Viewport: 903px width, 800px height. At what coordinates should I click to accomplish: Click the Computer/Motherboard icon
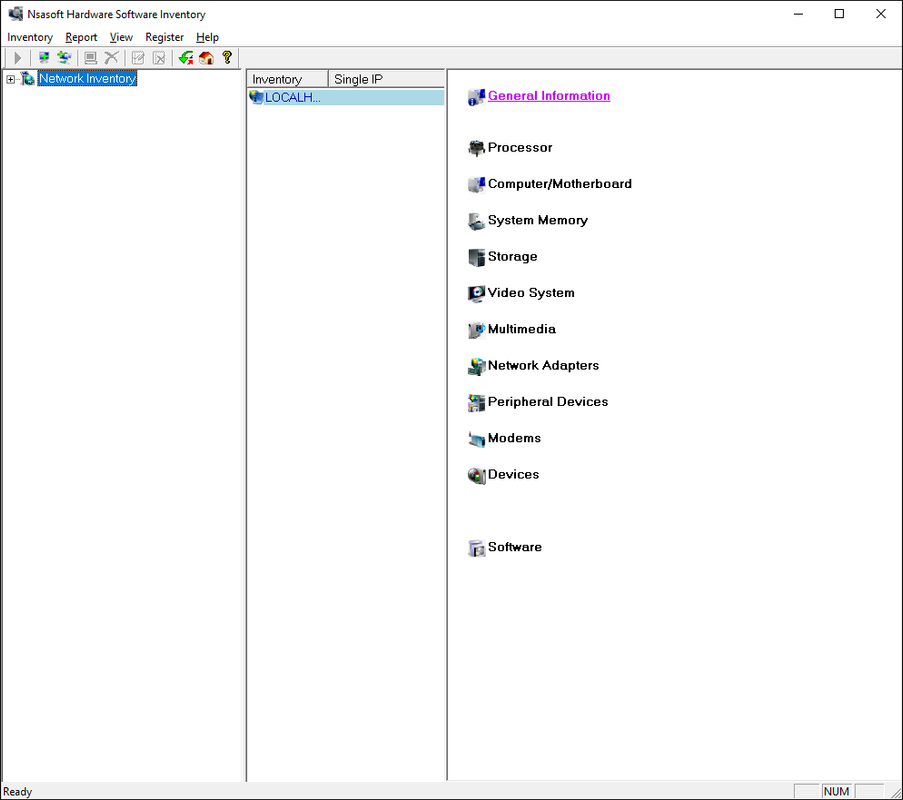click(476, 185)
